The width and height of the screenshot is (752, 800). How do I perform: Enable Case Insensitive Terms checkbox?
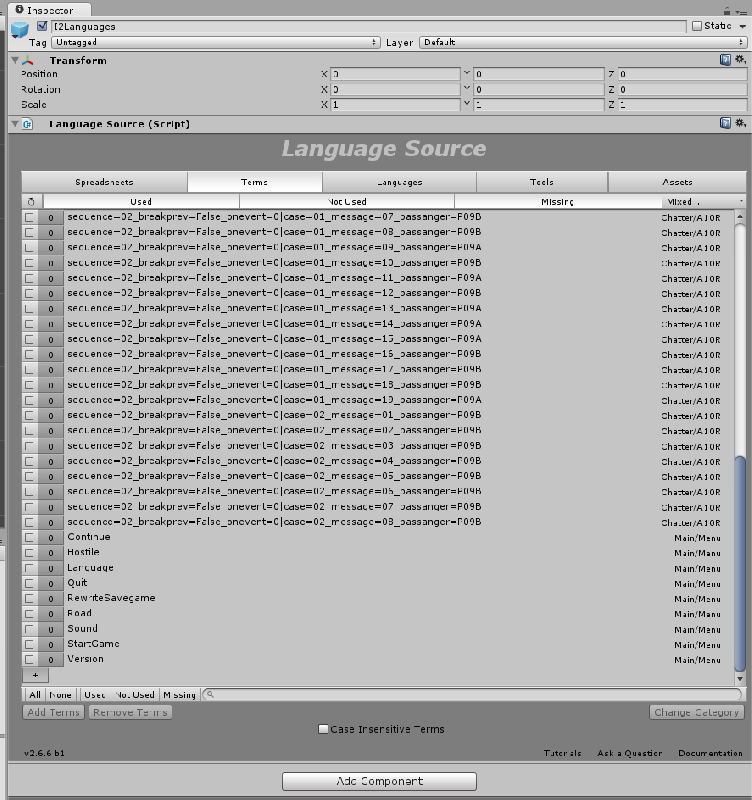pyautogui.click(x=323, y=730)
